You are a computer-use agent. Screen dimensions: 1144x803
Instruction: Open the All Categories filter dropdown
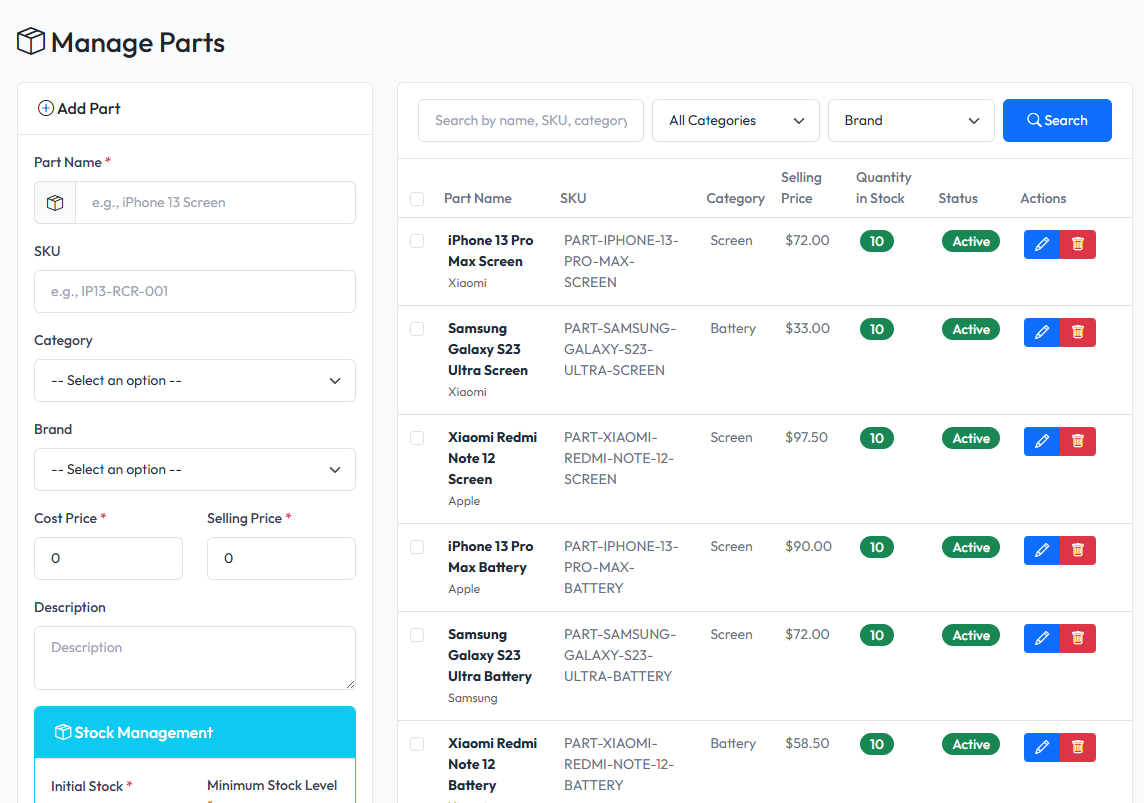click(735, 120)
